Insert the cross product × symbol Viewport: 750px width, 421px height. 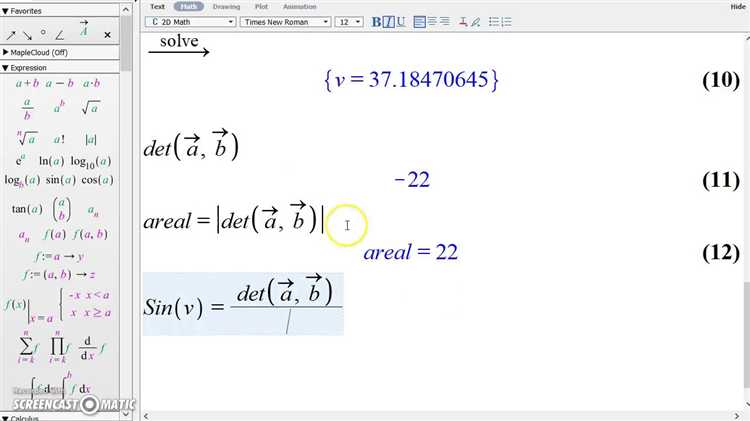107,35
